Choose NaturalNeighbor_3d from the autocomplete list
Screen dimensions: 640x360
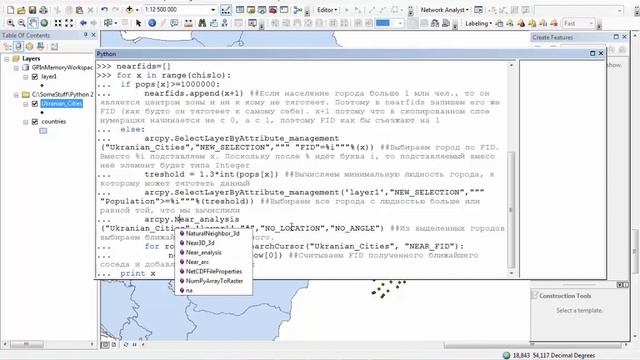pos(213,233)
